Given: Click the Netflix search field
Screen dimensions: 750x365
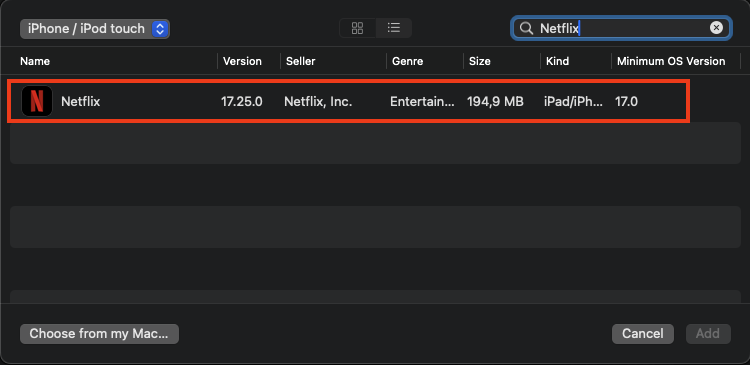Looking at the screenshot, I should click(x=621, y=28).
